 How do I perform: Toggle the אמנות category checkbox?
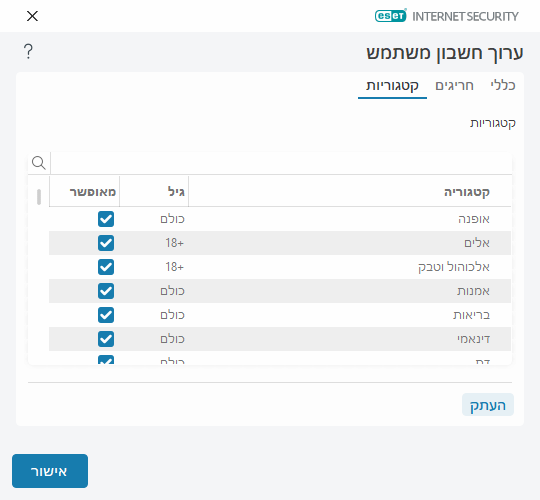tap(106, 291)
